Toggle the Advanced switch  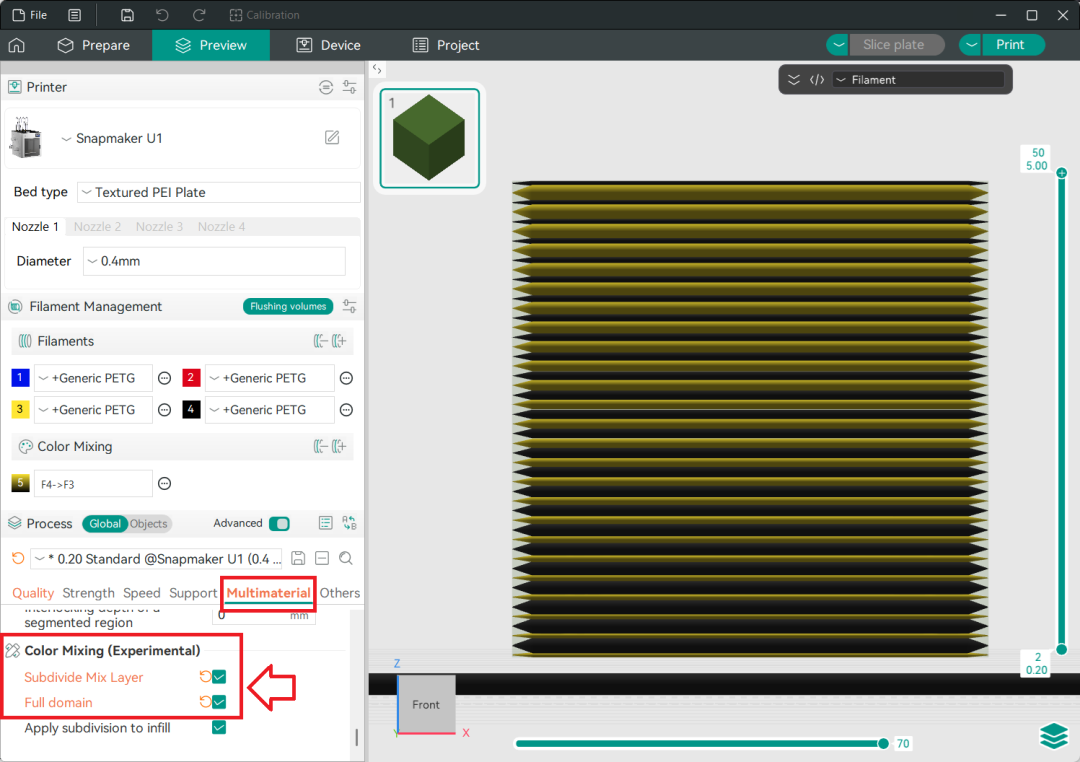(280, 524)
